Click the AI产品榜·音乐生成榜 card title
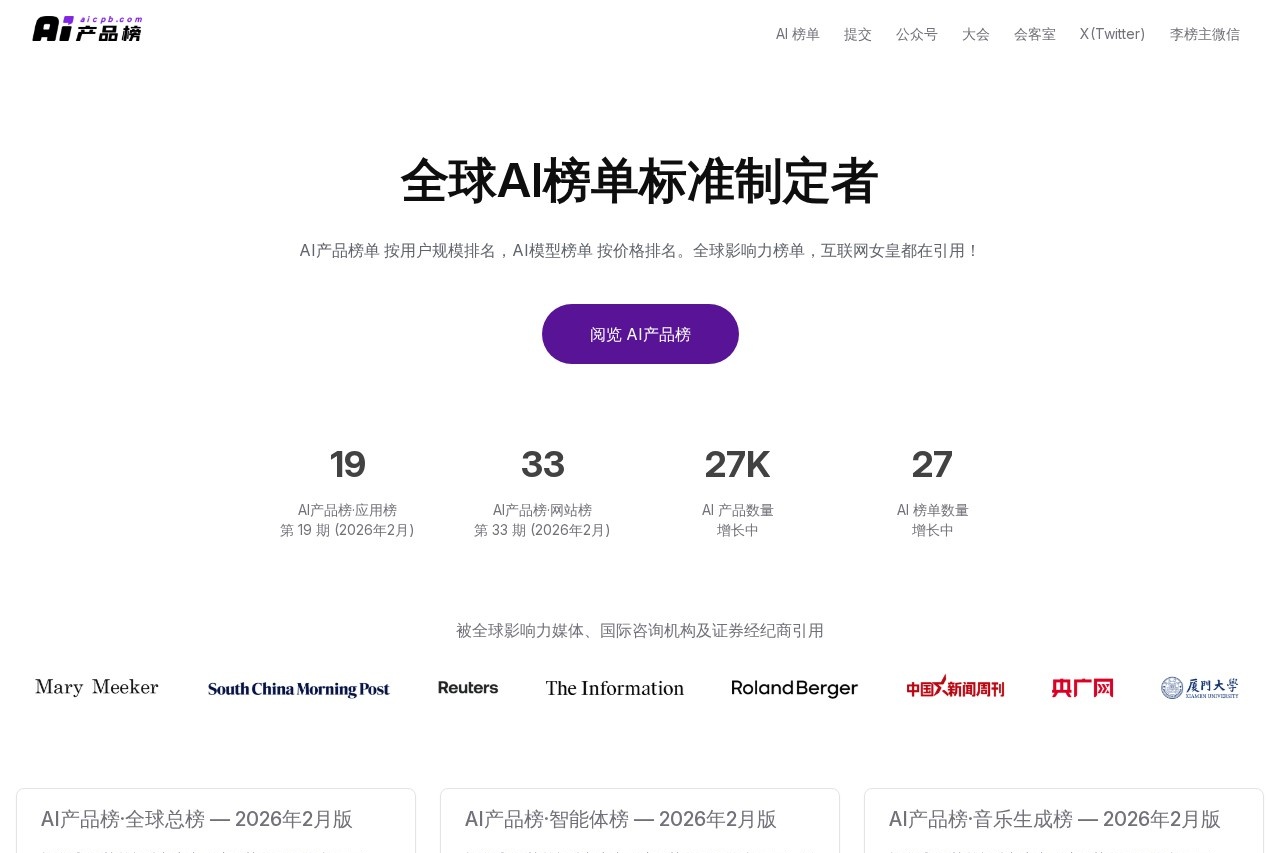Image resolution: width=1280 pixels, height=853 pixels. tap(1054, 819)
